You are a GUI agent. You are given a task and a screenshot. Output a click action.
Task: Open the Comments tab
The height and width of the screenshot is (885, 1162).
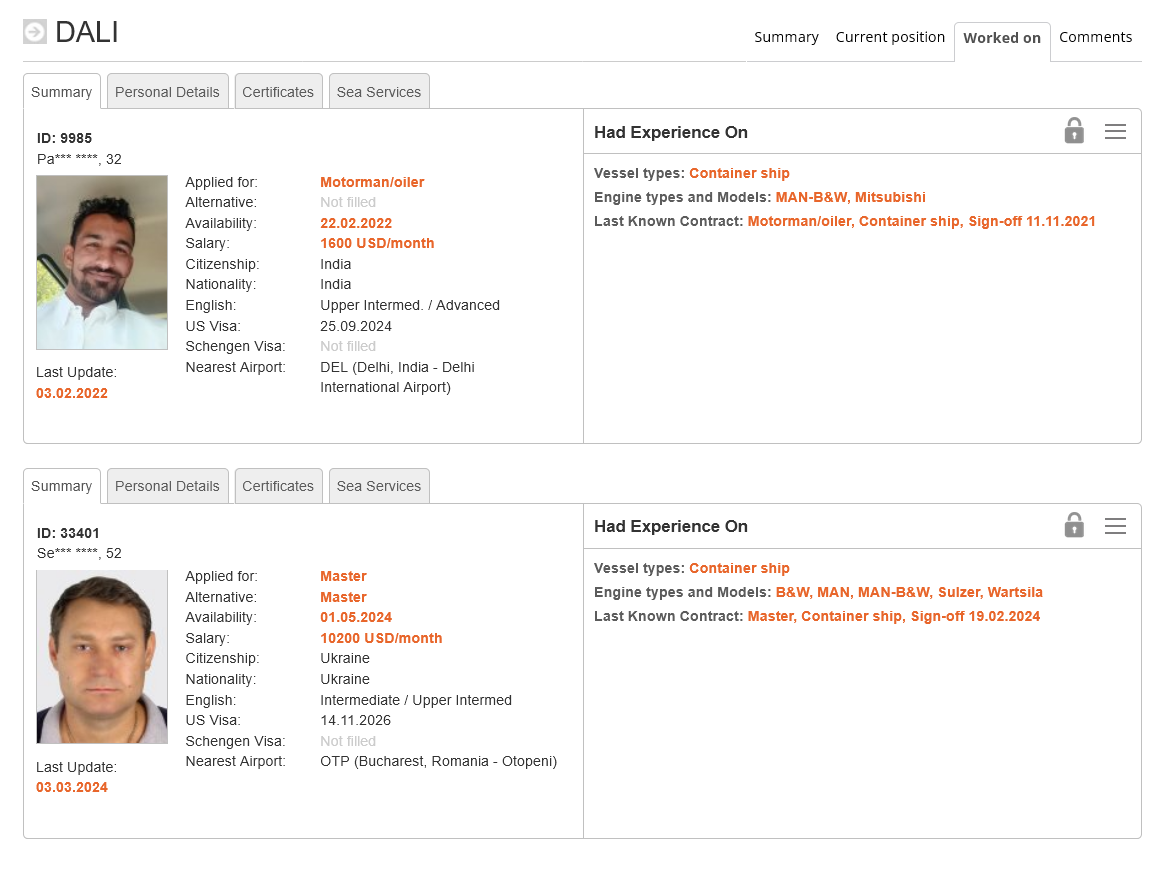pyautogui.click(x=1095, y=37)
